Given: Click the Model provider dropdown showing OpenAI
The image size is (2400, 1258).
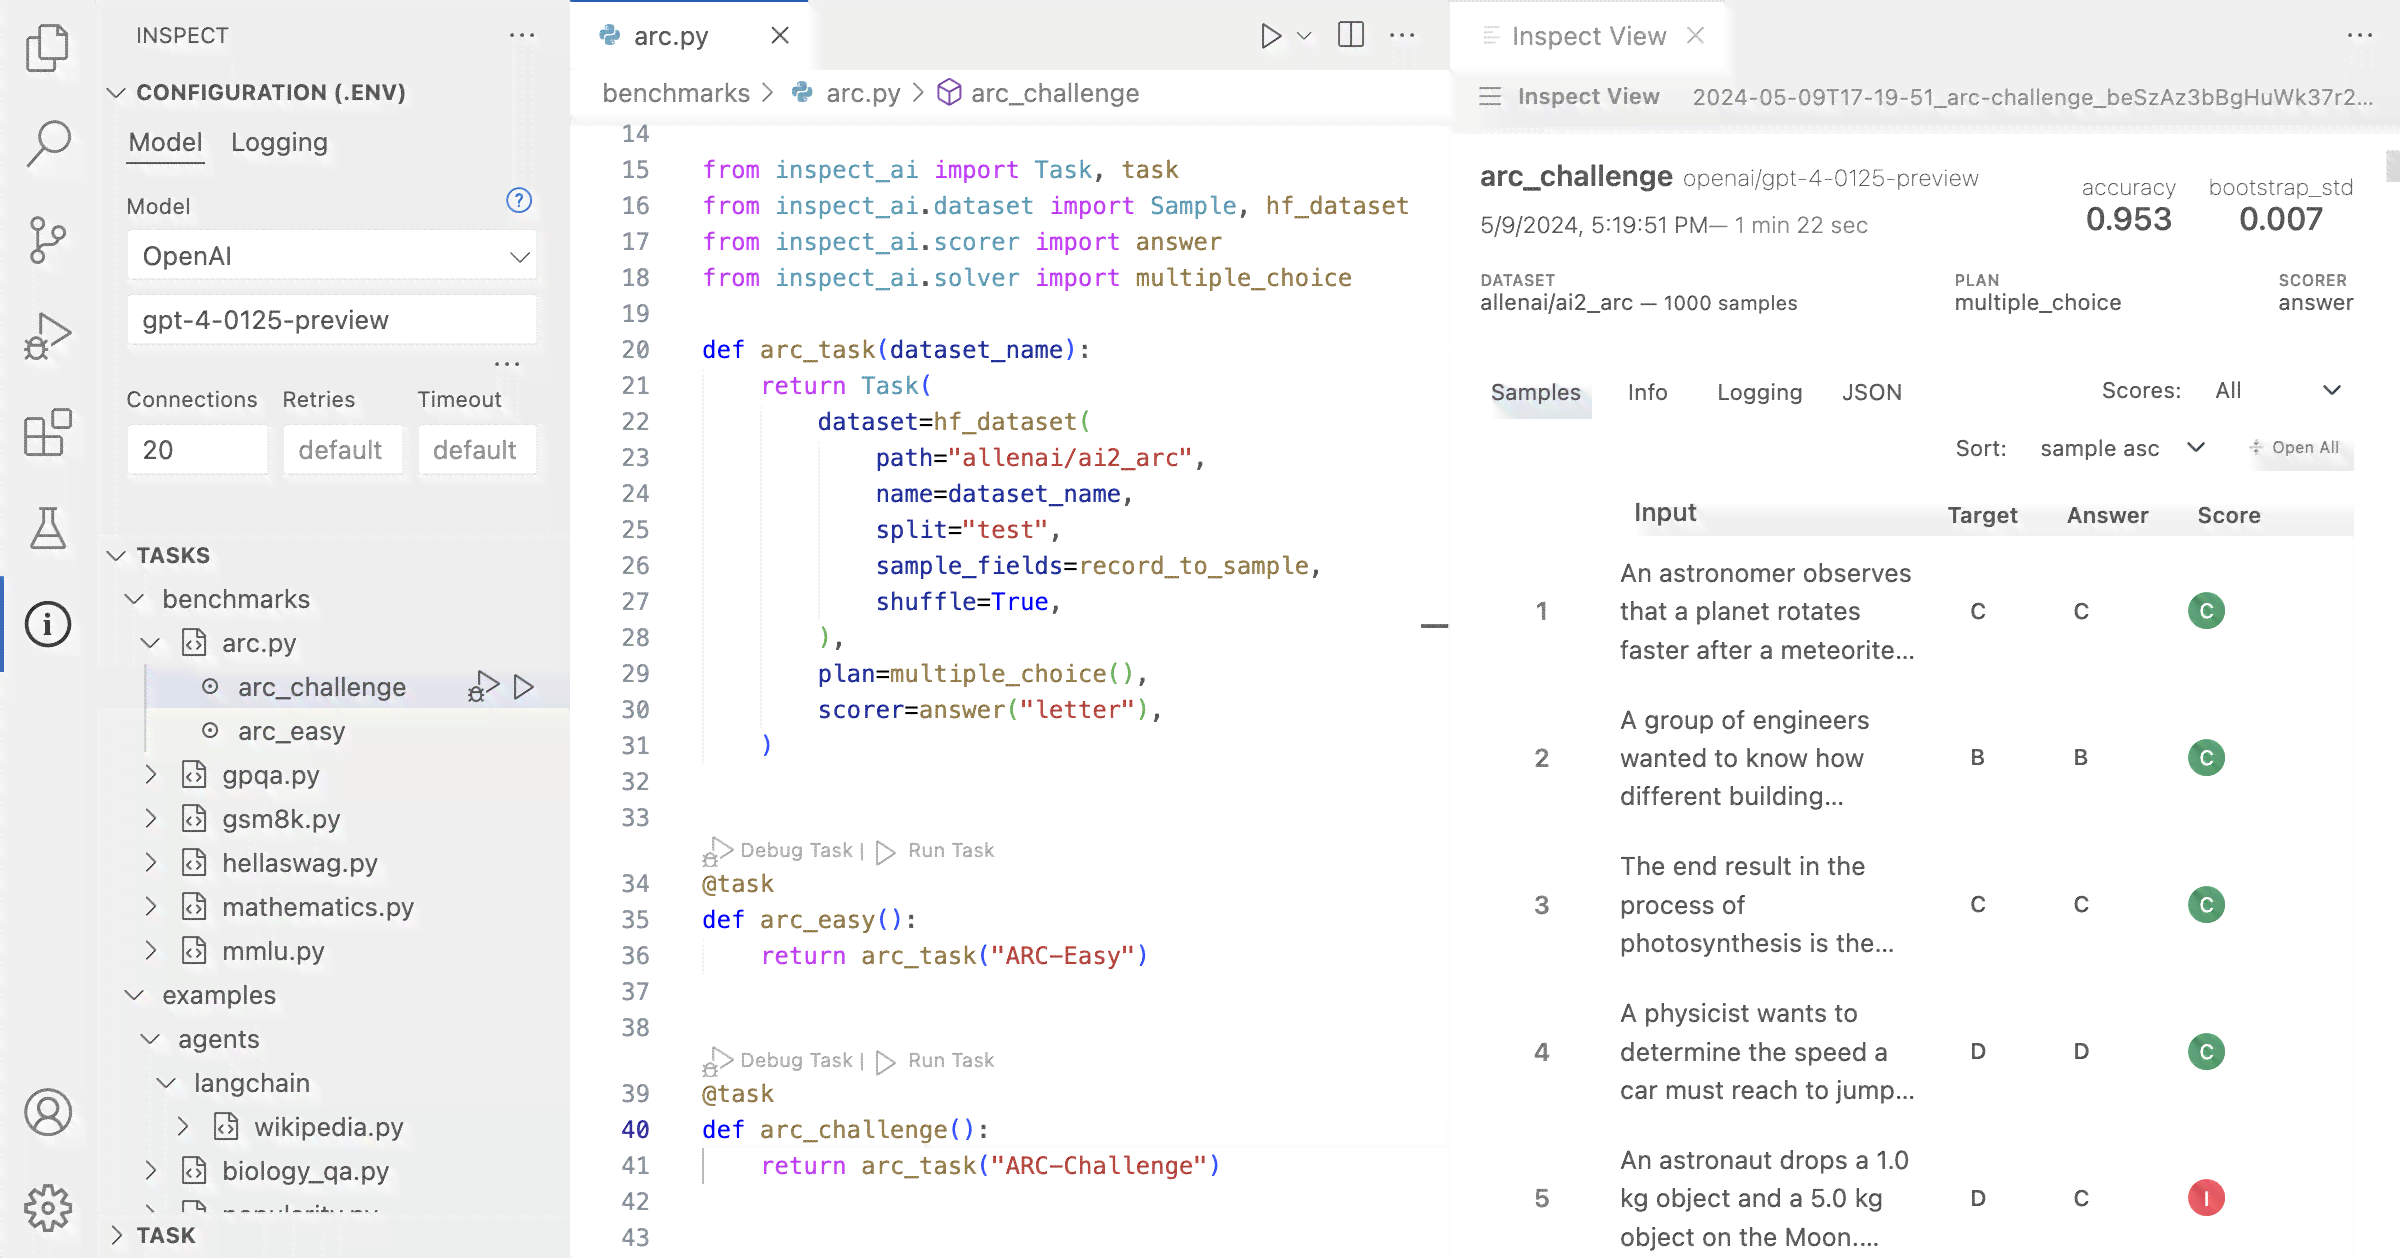Looking at the screenshot, I should point(330,255).
